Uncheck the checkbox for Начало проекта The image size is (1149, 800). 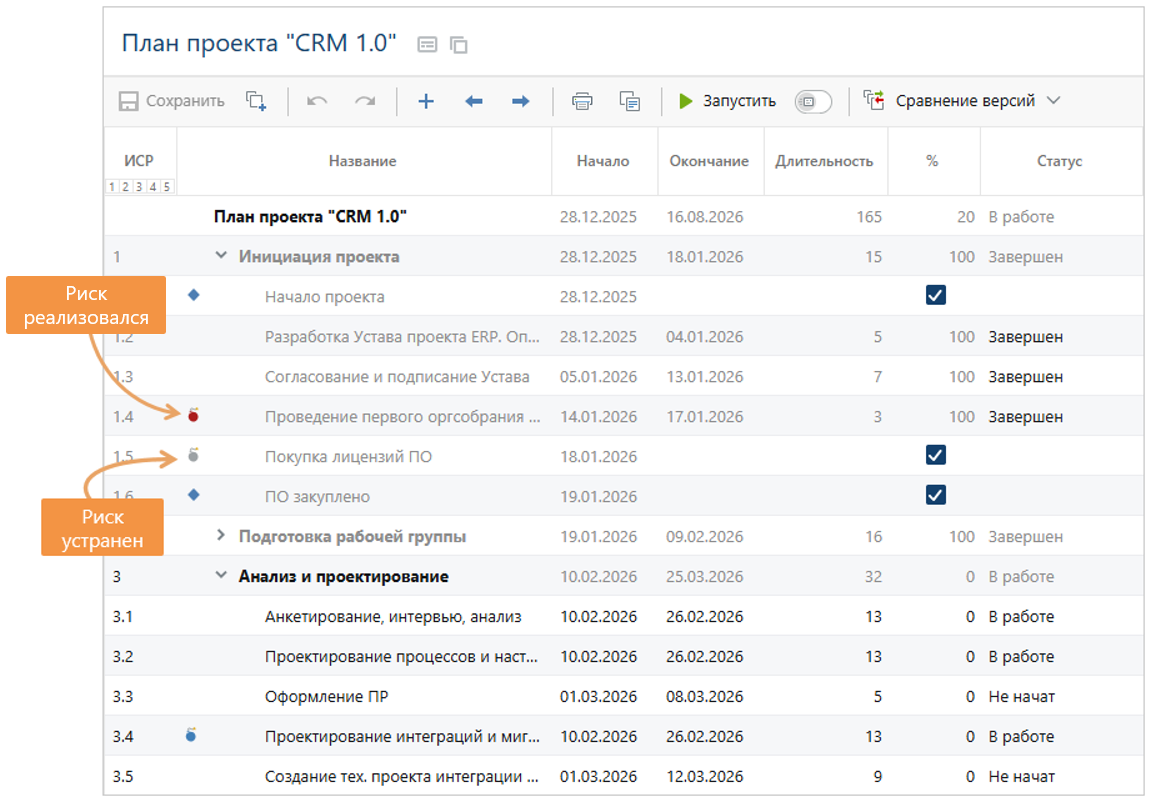935,296
